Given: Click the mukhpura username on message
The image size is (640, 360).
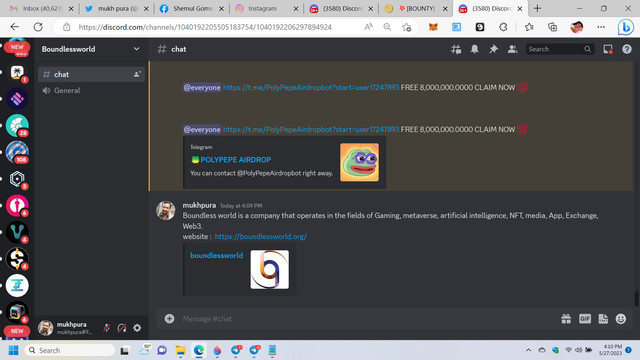Looking at the screenshot, I should pyautogui.click(x=199, y=205).
